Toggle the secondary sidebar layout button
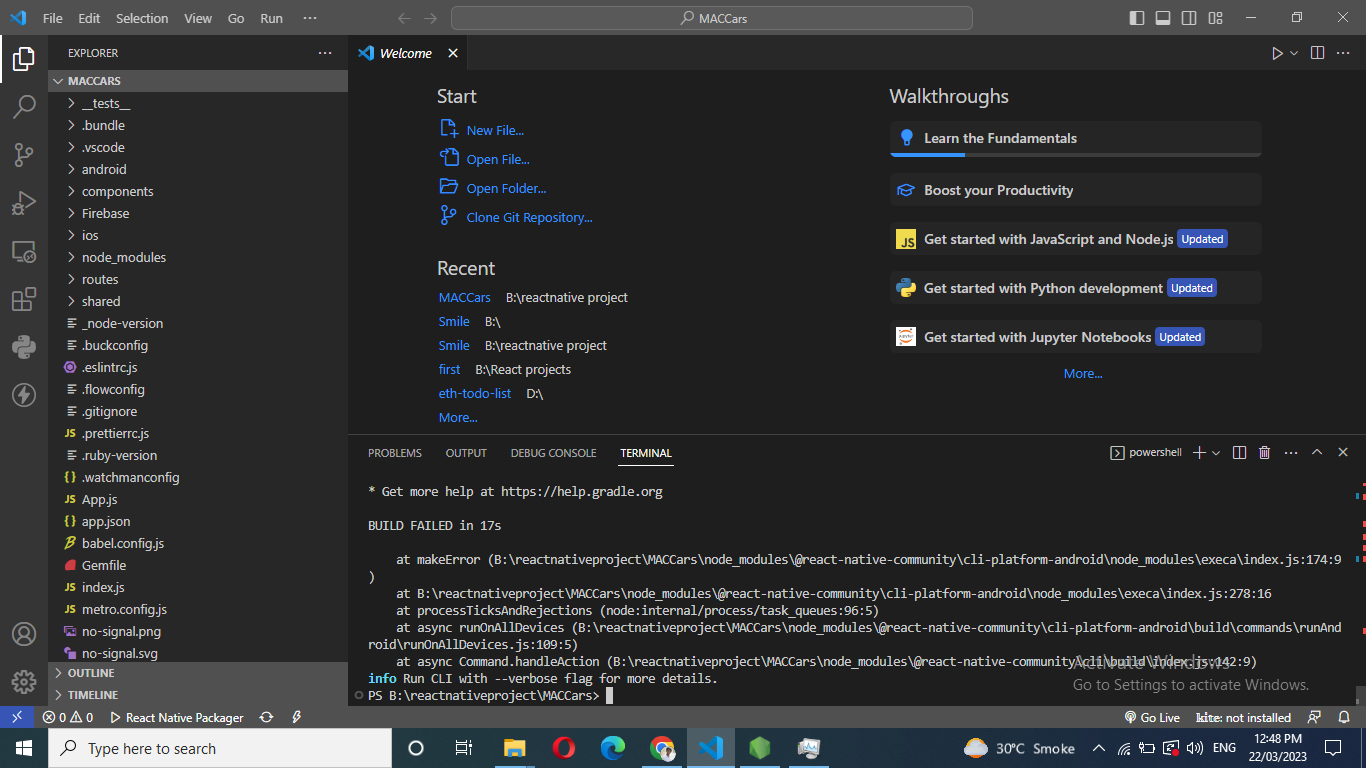Screen dimensions: 1366x768 pyautogui.click(x=1189, y=18)
